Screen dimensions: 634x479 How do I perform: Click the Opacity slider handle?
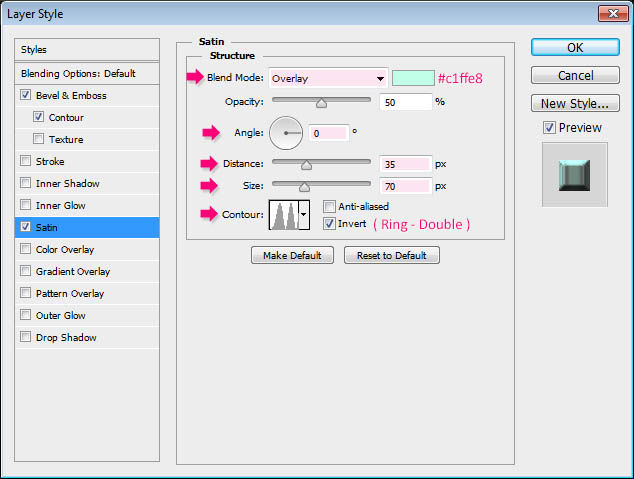[322, 102]
